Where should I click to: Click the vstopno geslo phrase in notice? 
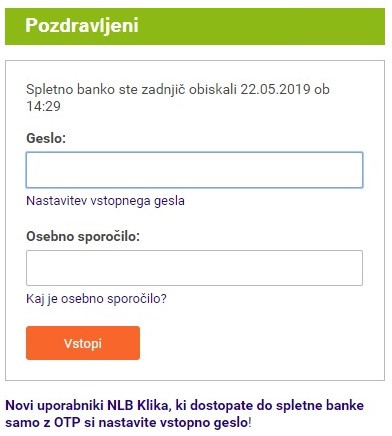coord(204,423)
